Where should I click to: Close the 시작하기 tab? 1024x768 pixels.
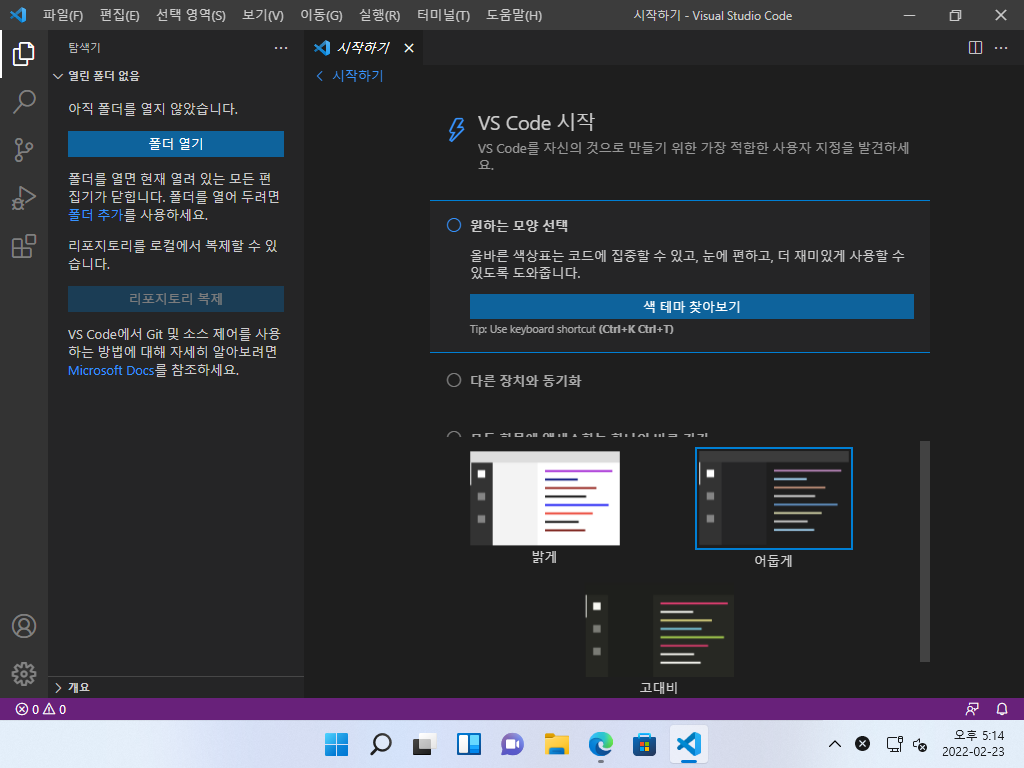[409, 48]
